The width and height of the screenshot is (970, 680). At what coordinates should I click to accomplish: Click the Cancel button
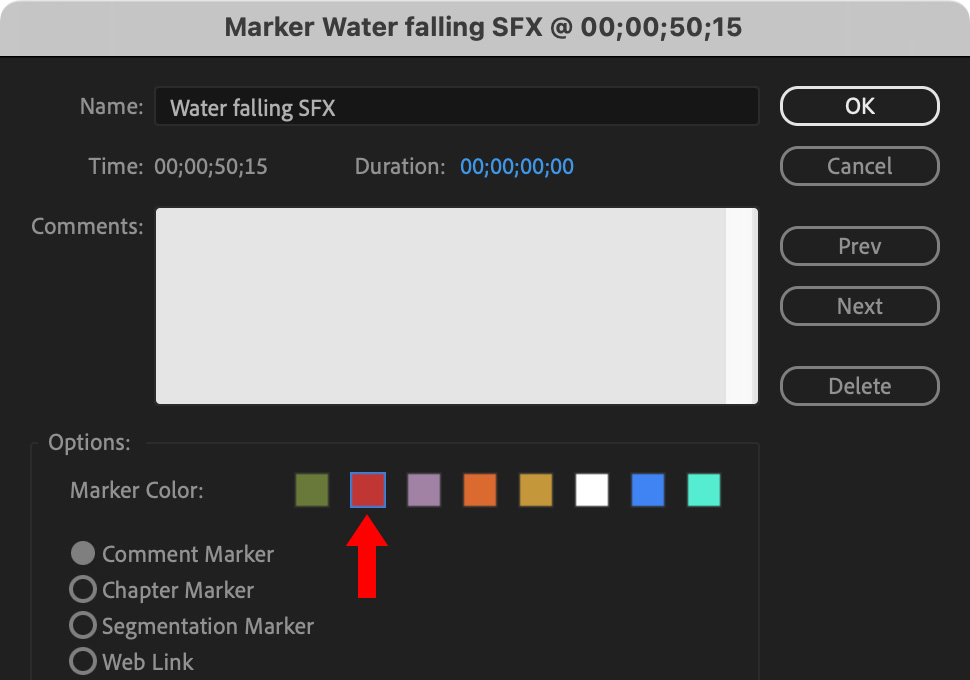coord(859,166)
